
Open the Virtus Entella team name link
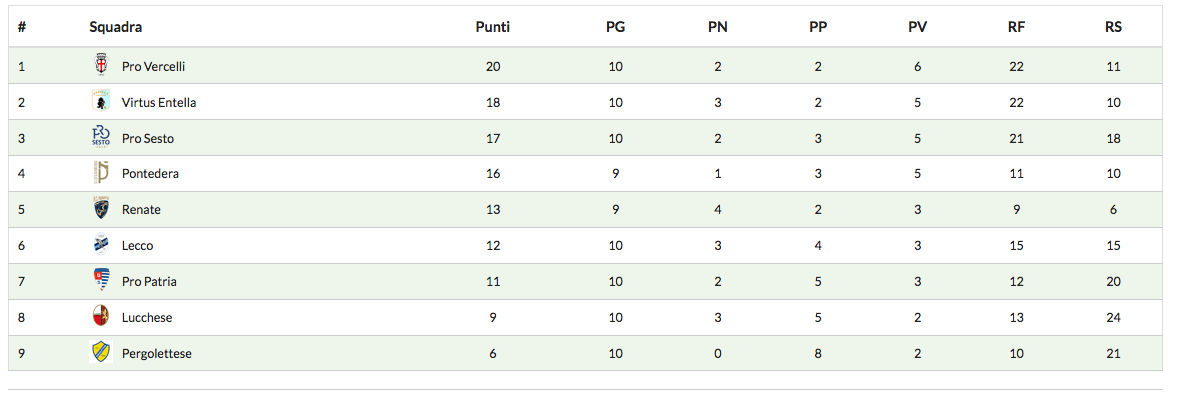(x=159, y=102)
